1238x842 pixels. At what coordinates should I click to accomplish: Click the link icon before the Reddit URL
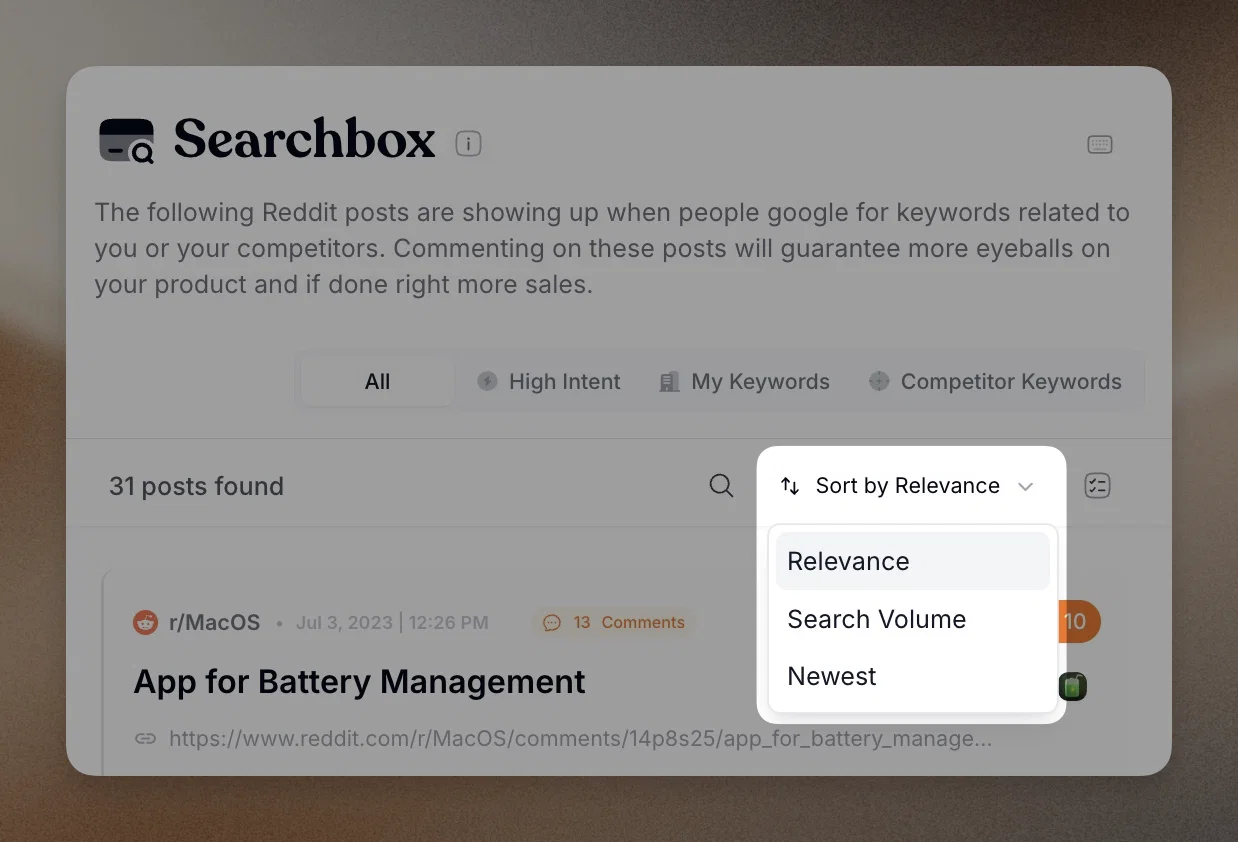click(x=146, y=739)
